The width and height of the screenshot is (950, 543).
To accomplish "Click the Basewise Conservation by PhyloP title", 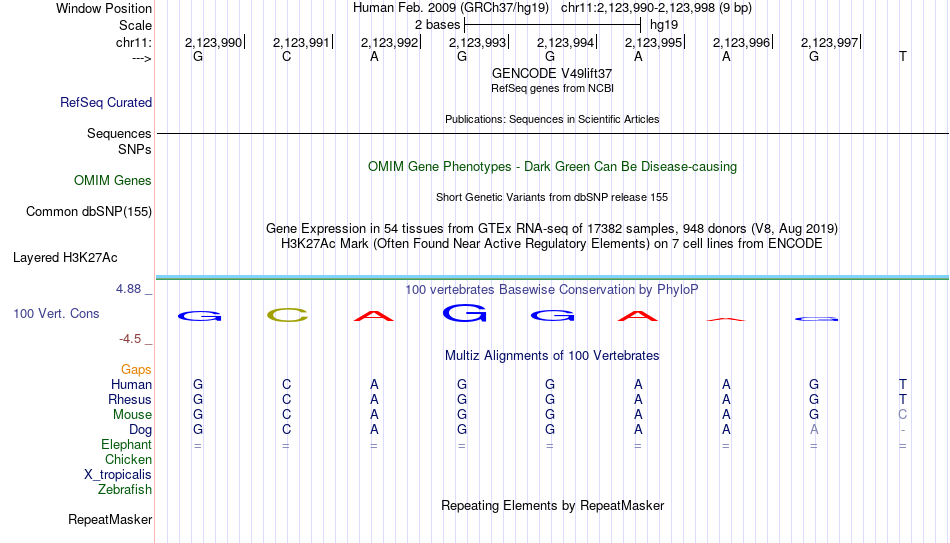I will pyautogui.click(x=552, y=290).
